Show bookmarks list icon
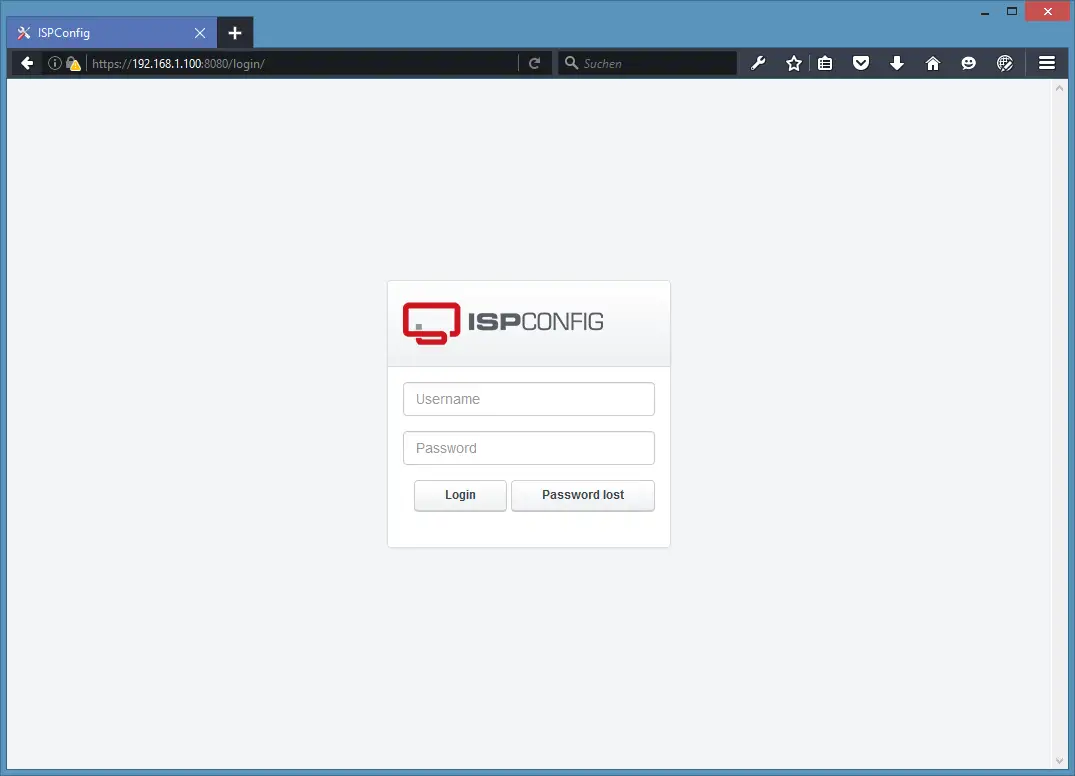Screen dimensions: 1075x776 coord(825,63)
